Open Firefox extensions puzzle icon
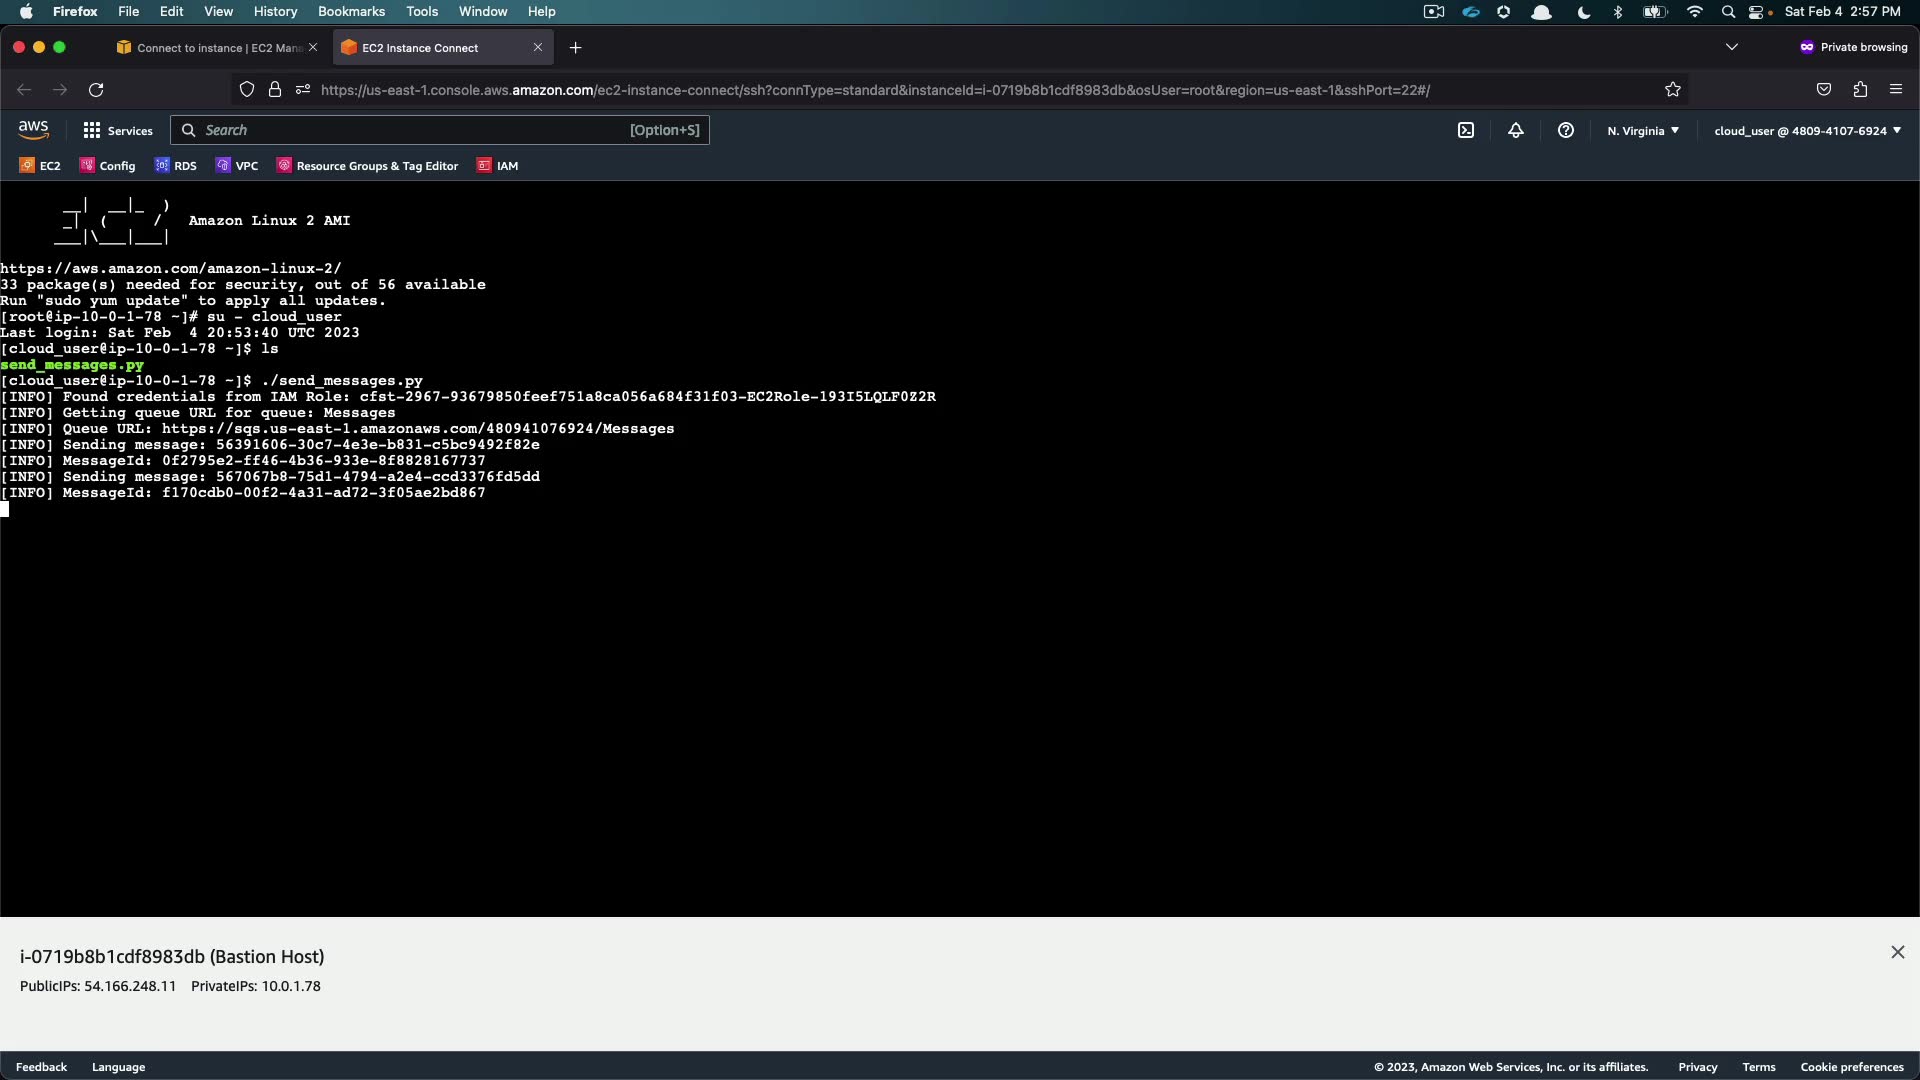 coord(1860,90)
